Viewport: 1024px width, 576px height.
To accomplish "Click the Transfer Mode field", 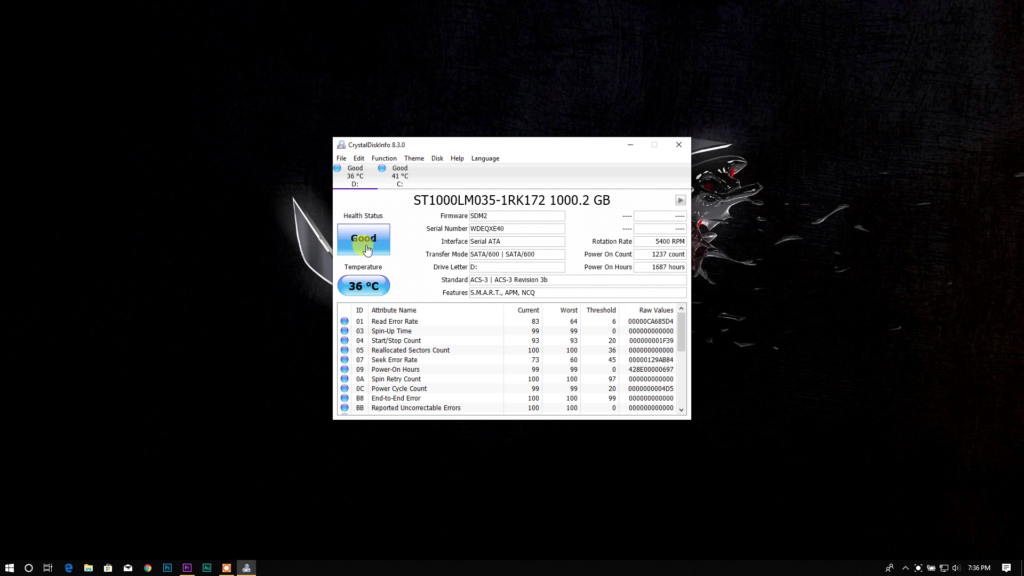I will pyautogui.click(x=517, y=254).
